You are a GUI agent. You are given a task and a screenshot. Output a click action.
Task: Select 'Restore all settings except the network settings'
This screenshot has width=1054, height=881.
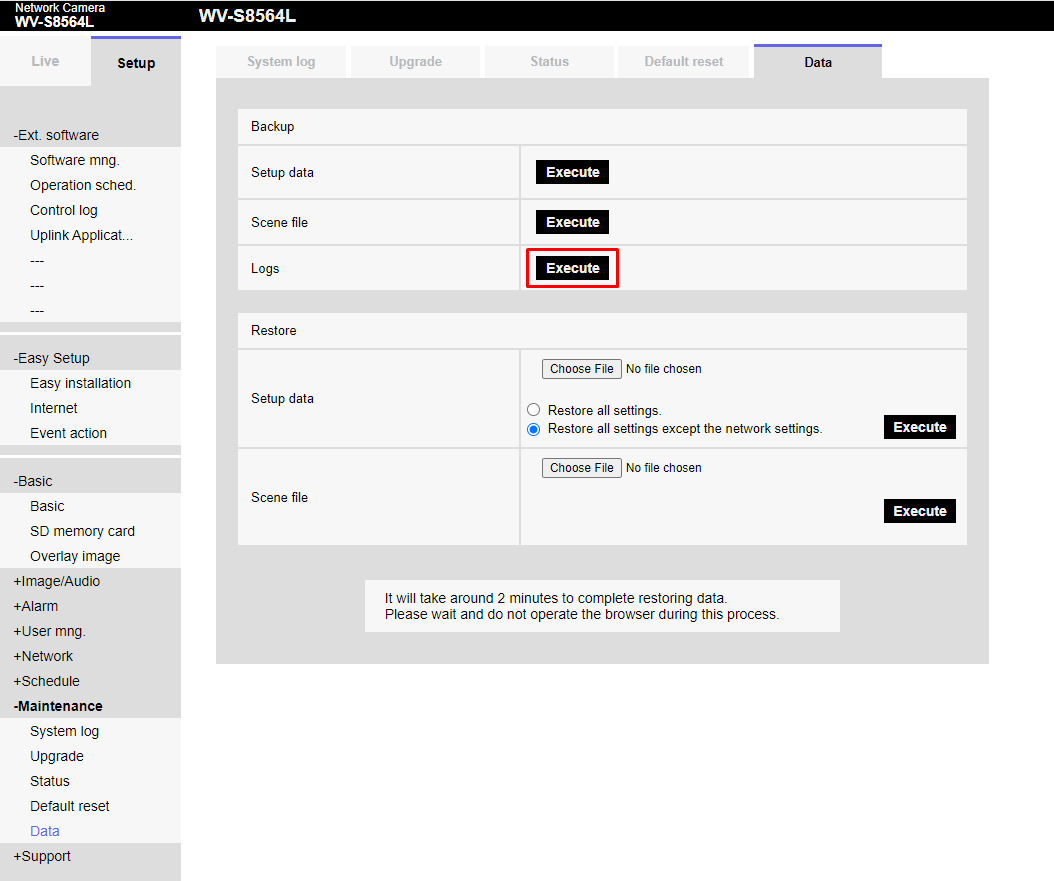pos(534,429)
